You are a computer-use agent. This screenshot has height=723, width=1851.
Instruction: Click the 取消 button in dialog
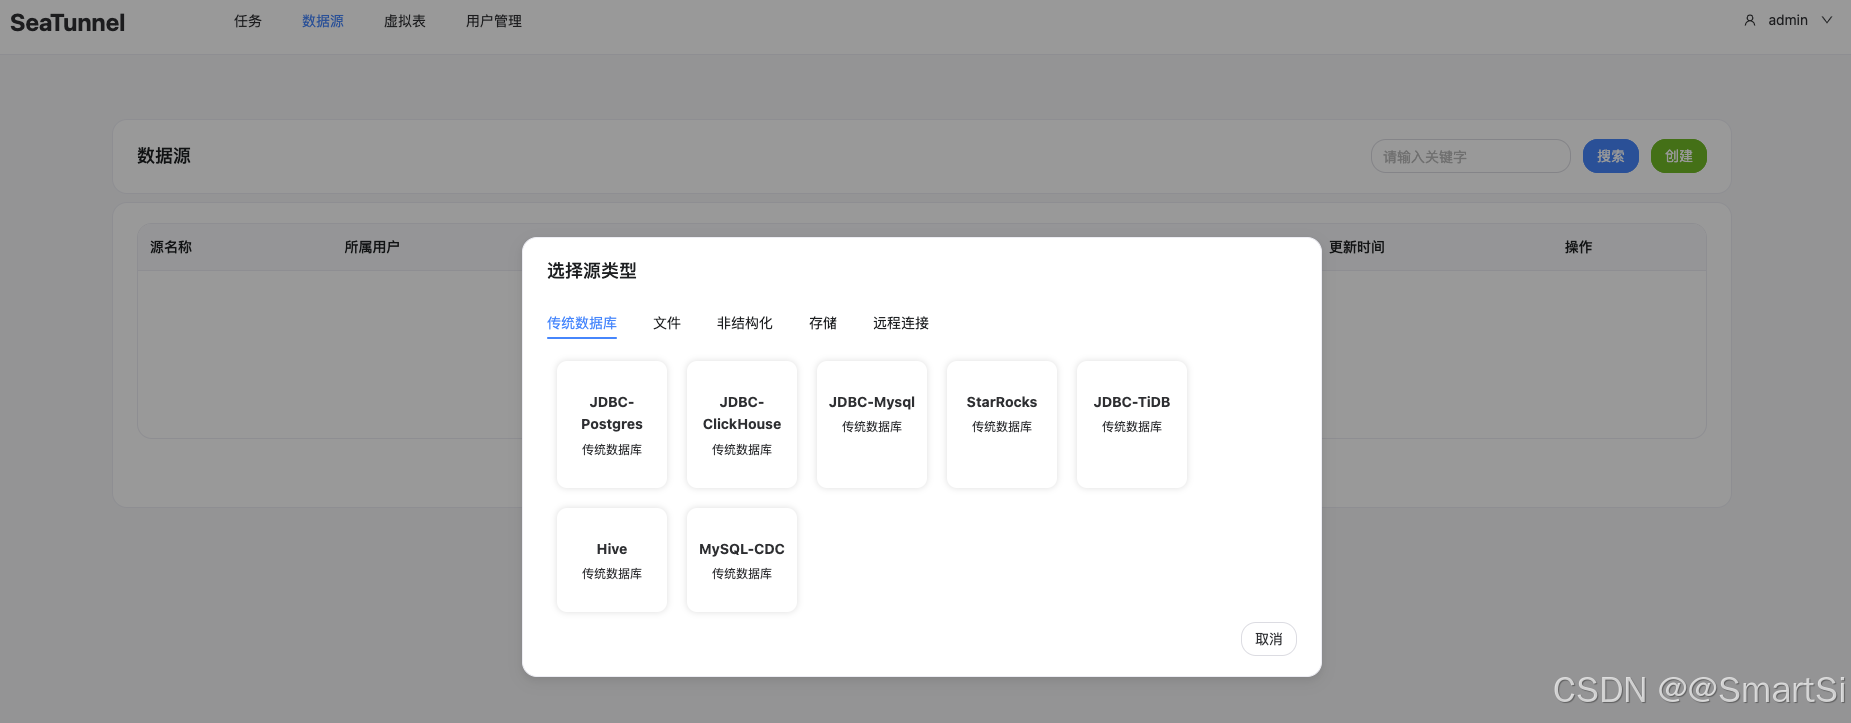point(1269,639)
